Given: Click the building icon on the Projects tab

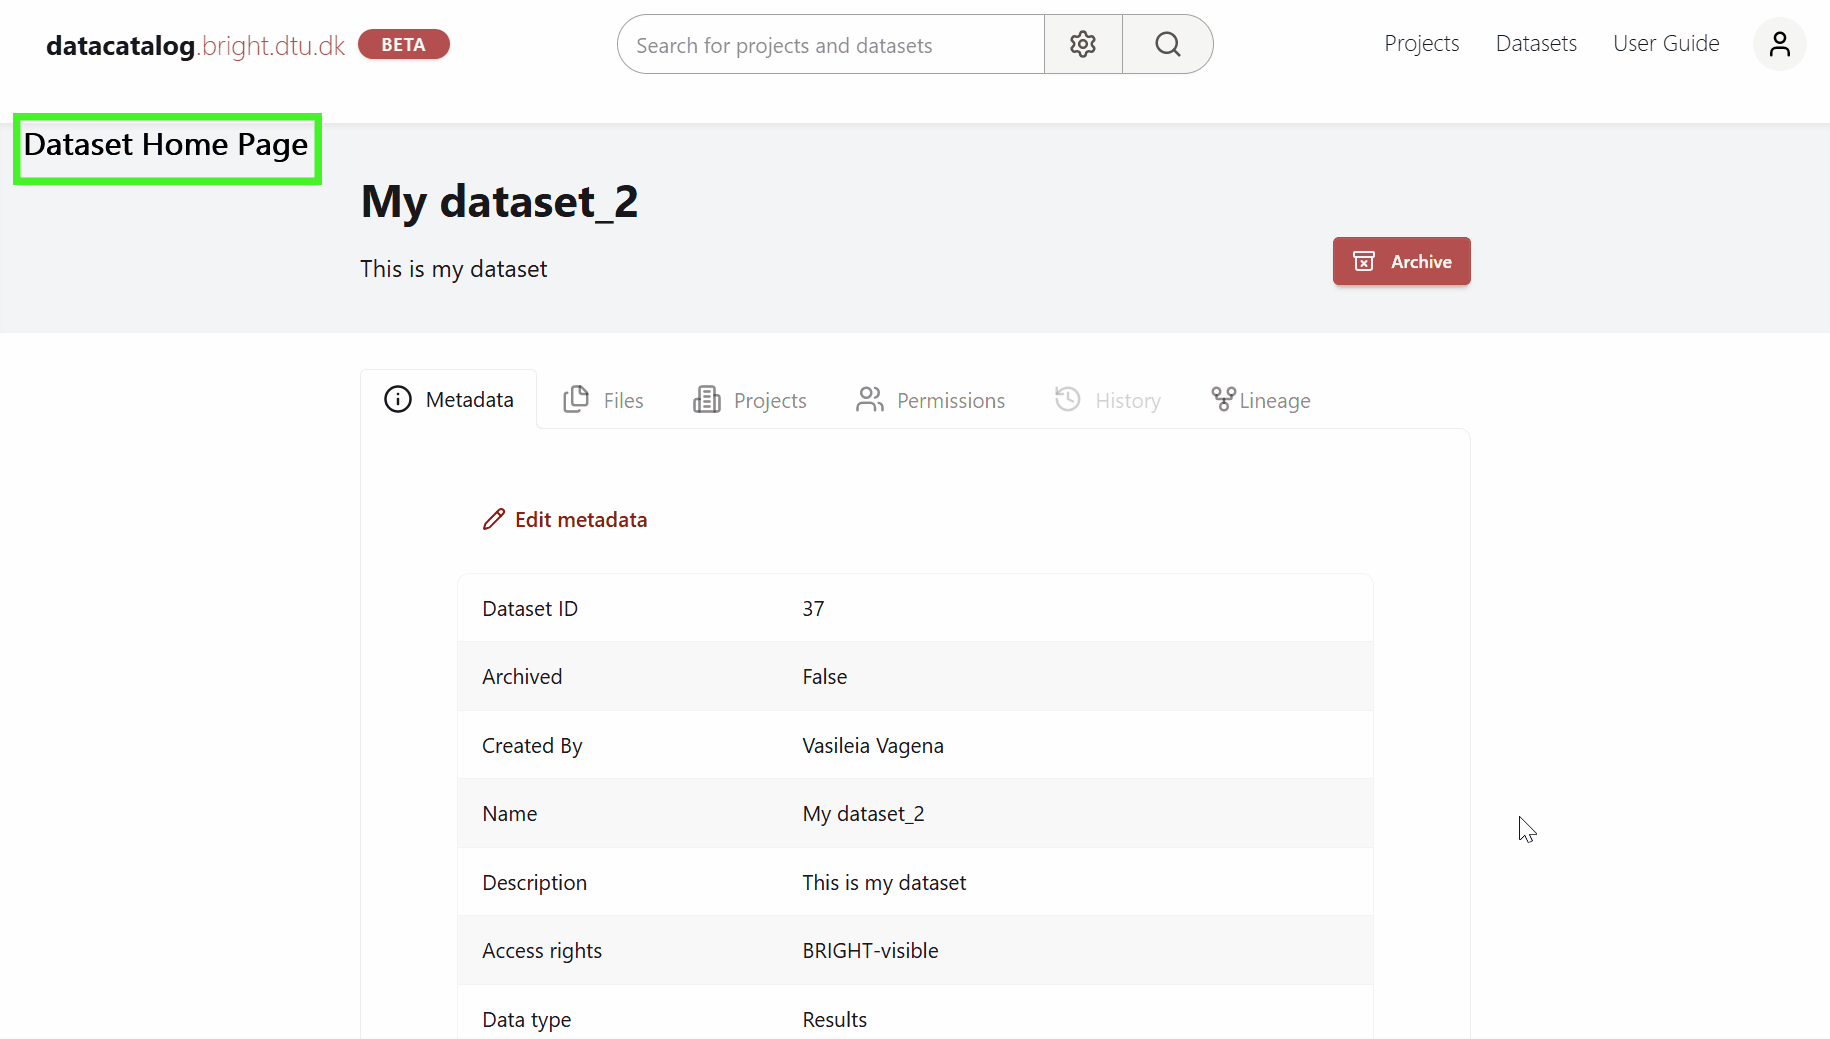Looking at the screenshot, I should pyautogui.click(x=707, y=399).
